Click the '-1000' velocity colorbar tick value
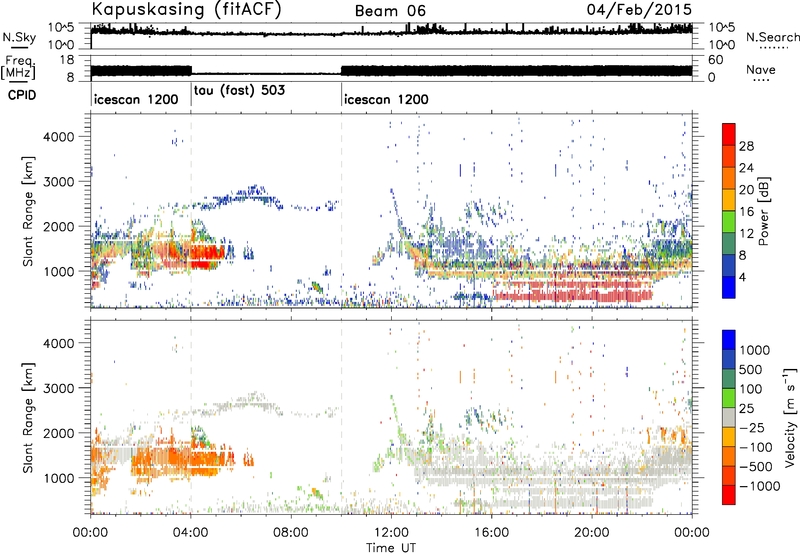 [759, 486]
